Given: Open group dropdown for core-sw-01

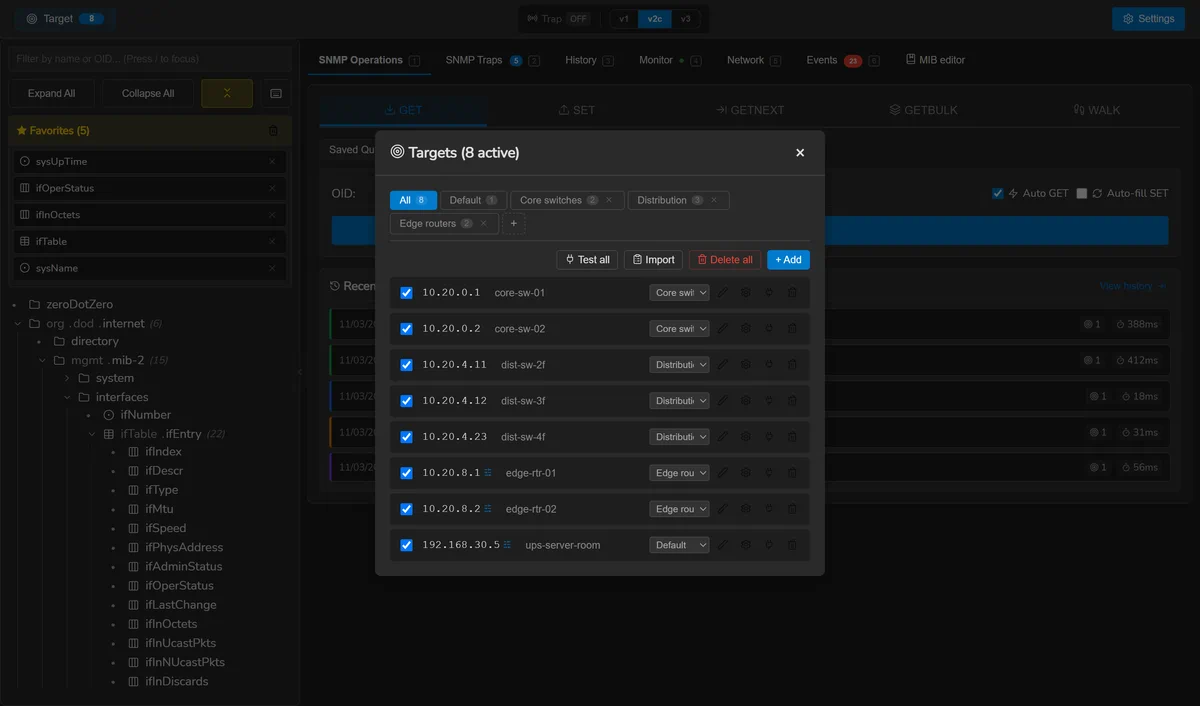Looking at the screenshot, I should 679,293.
